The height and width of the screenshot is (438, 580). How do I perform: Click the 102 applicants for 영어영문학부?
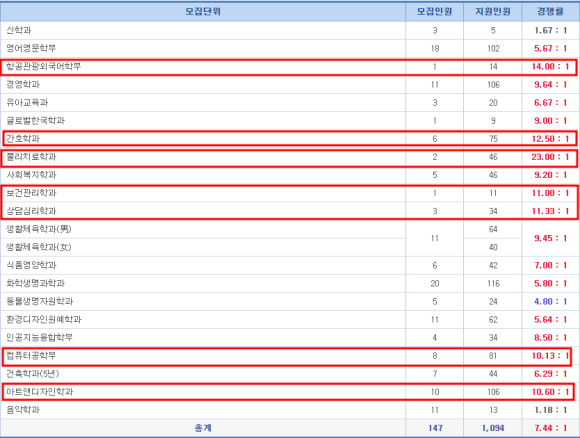[493, 48]
